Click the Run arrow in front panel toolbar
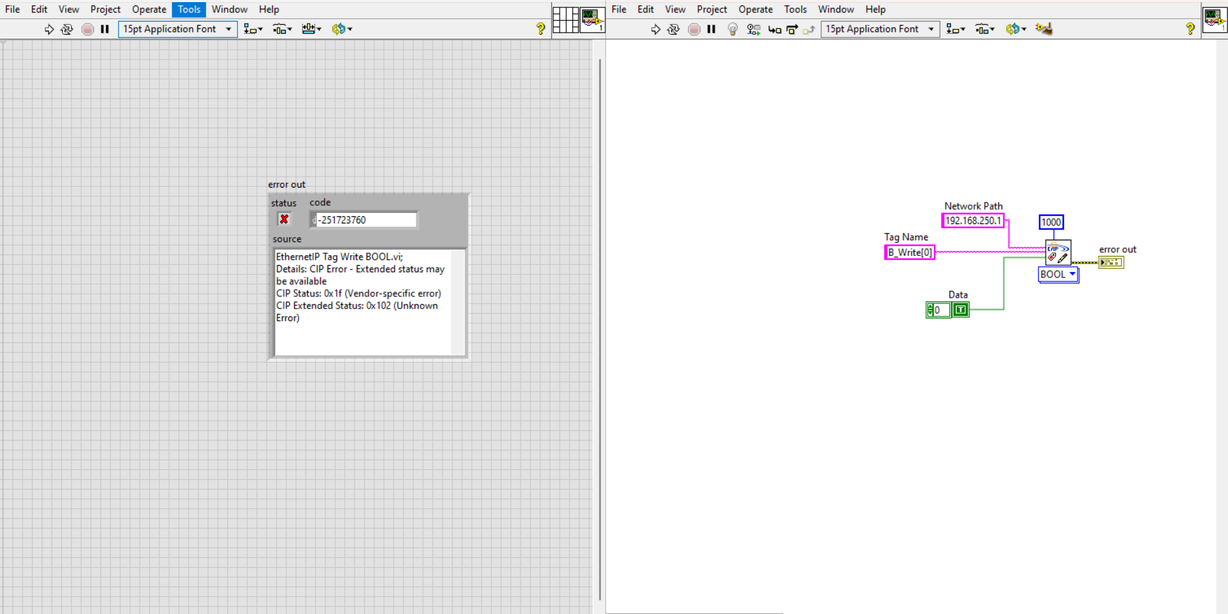The height and width of the screenshot is (614, 1228). (x=49, y=29)
